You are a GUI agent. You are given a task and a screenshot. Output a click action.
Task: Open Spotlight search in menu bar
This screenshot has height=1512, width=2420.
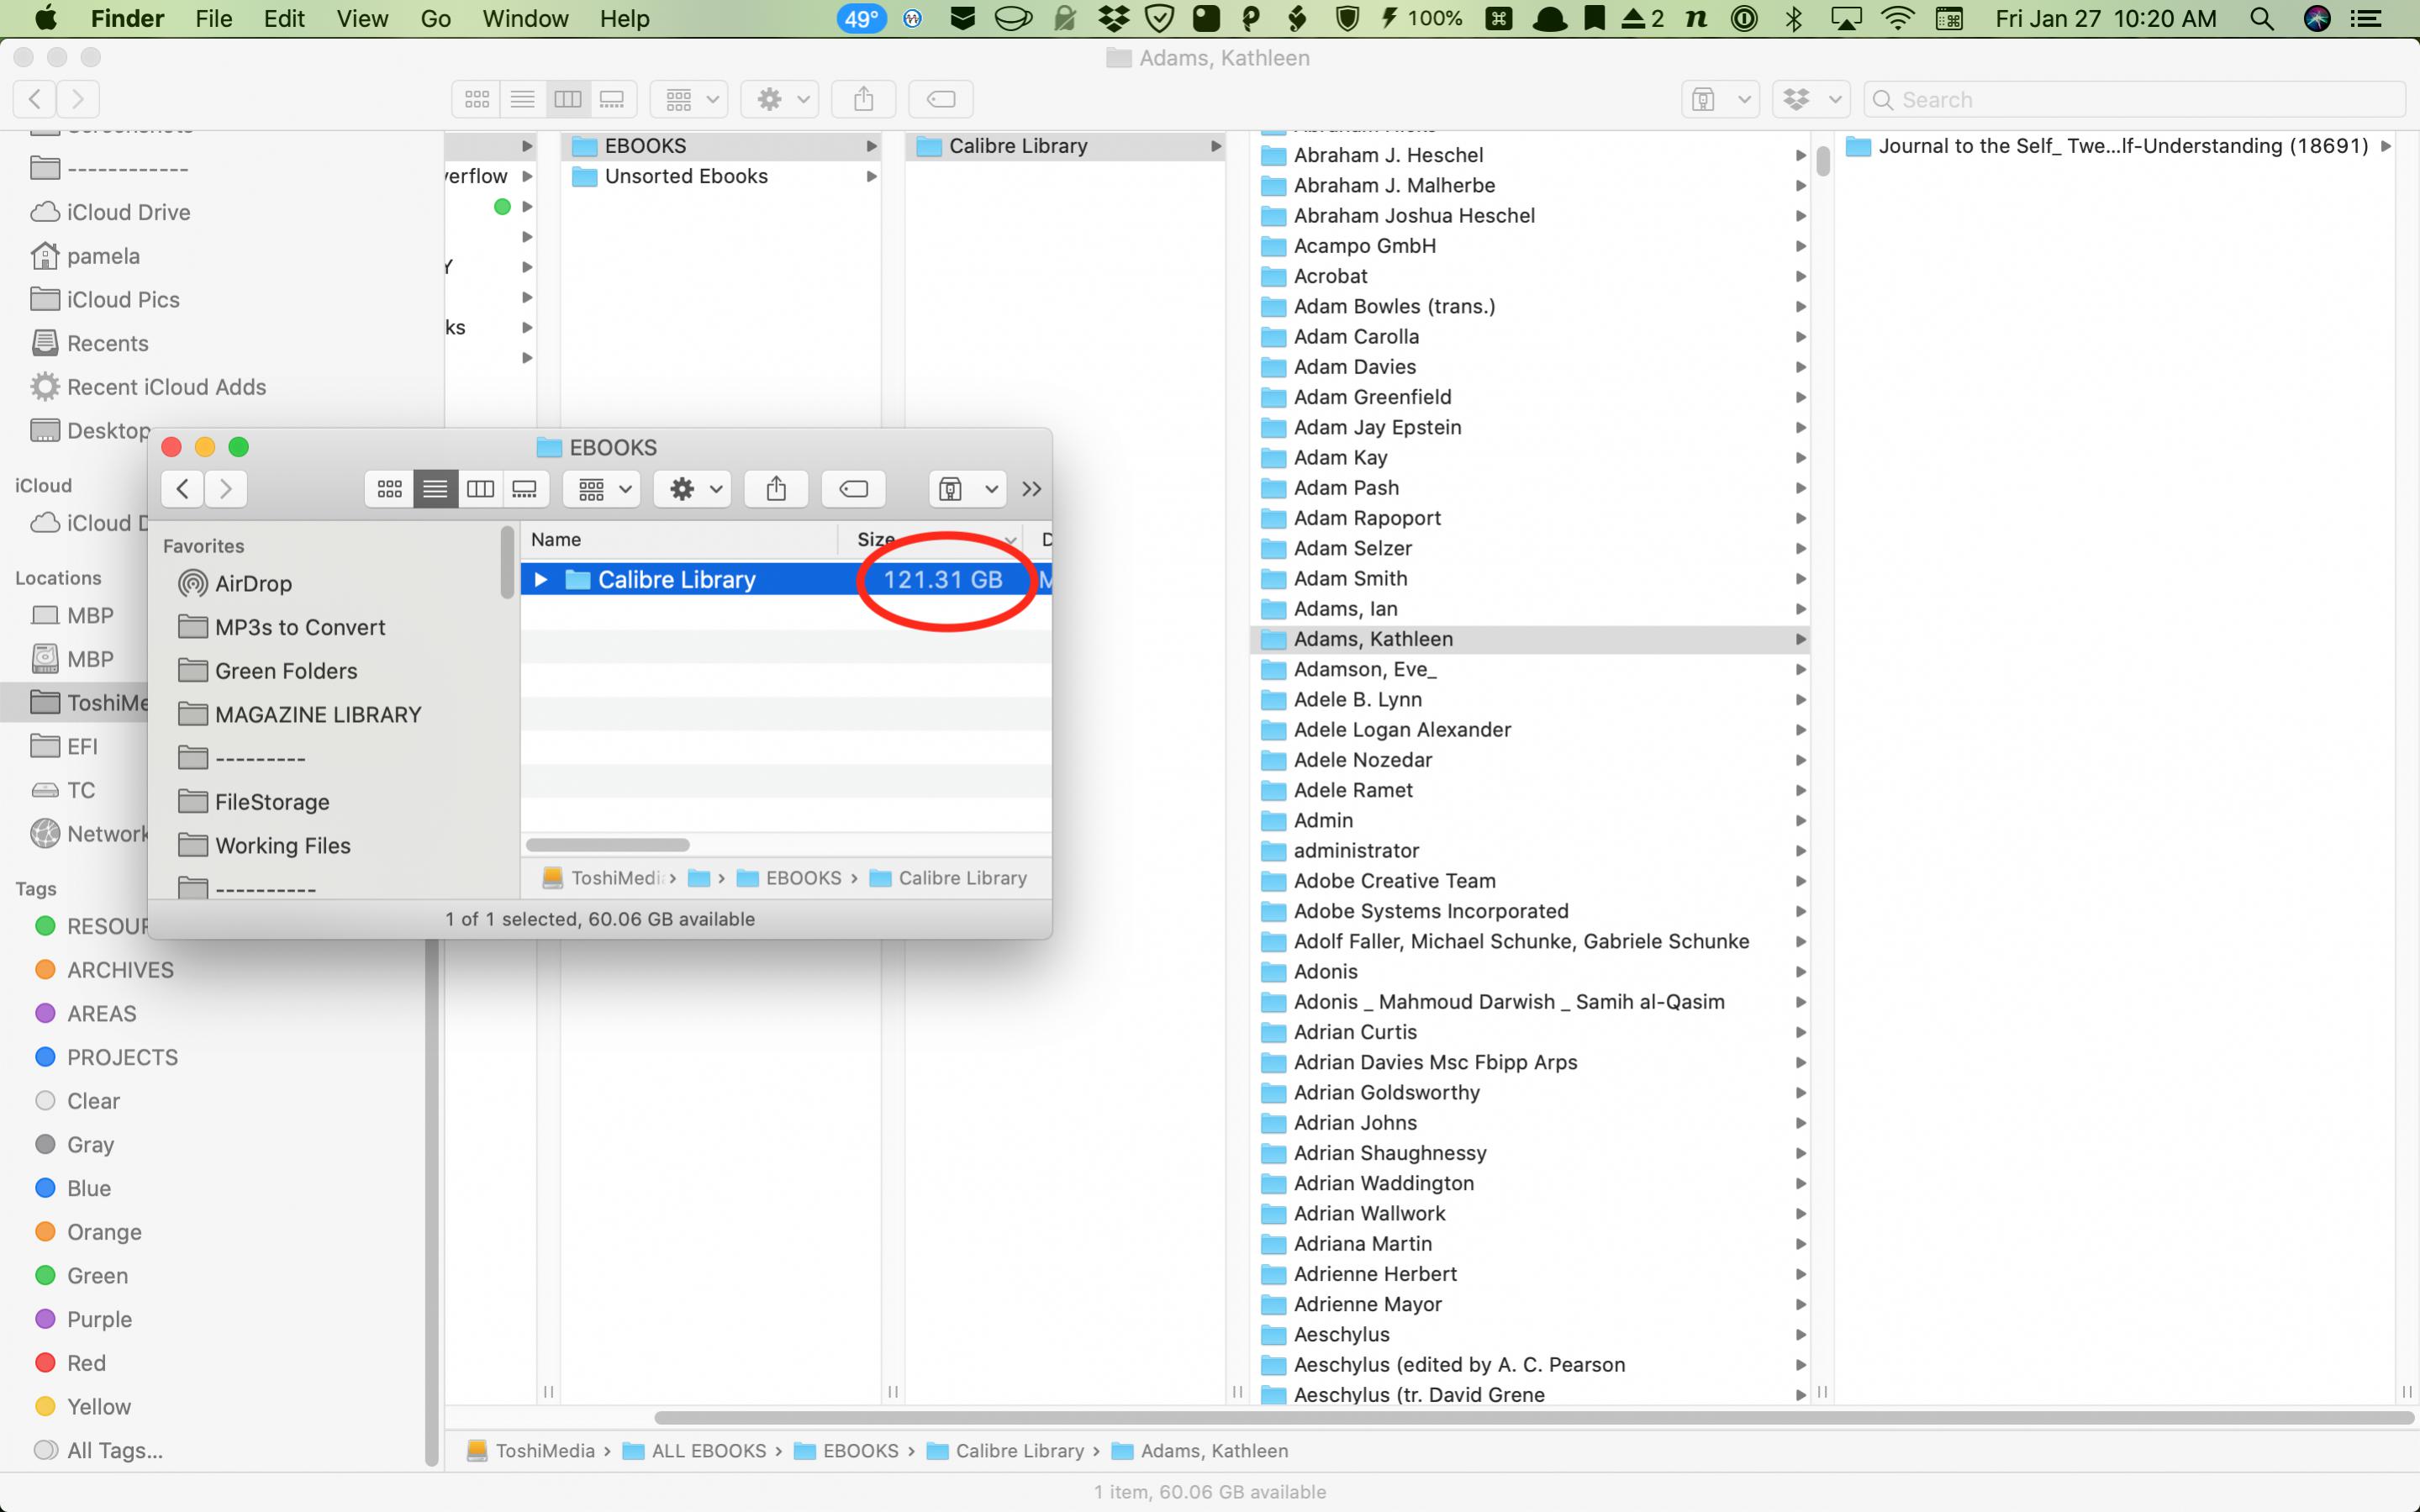point(2262,18)
